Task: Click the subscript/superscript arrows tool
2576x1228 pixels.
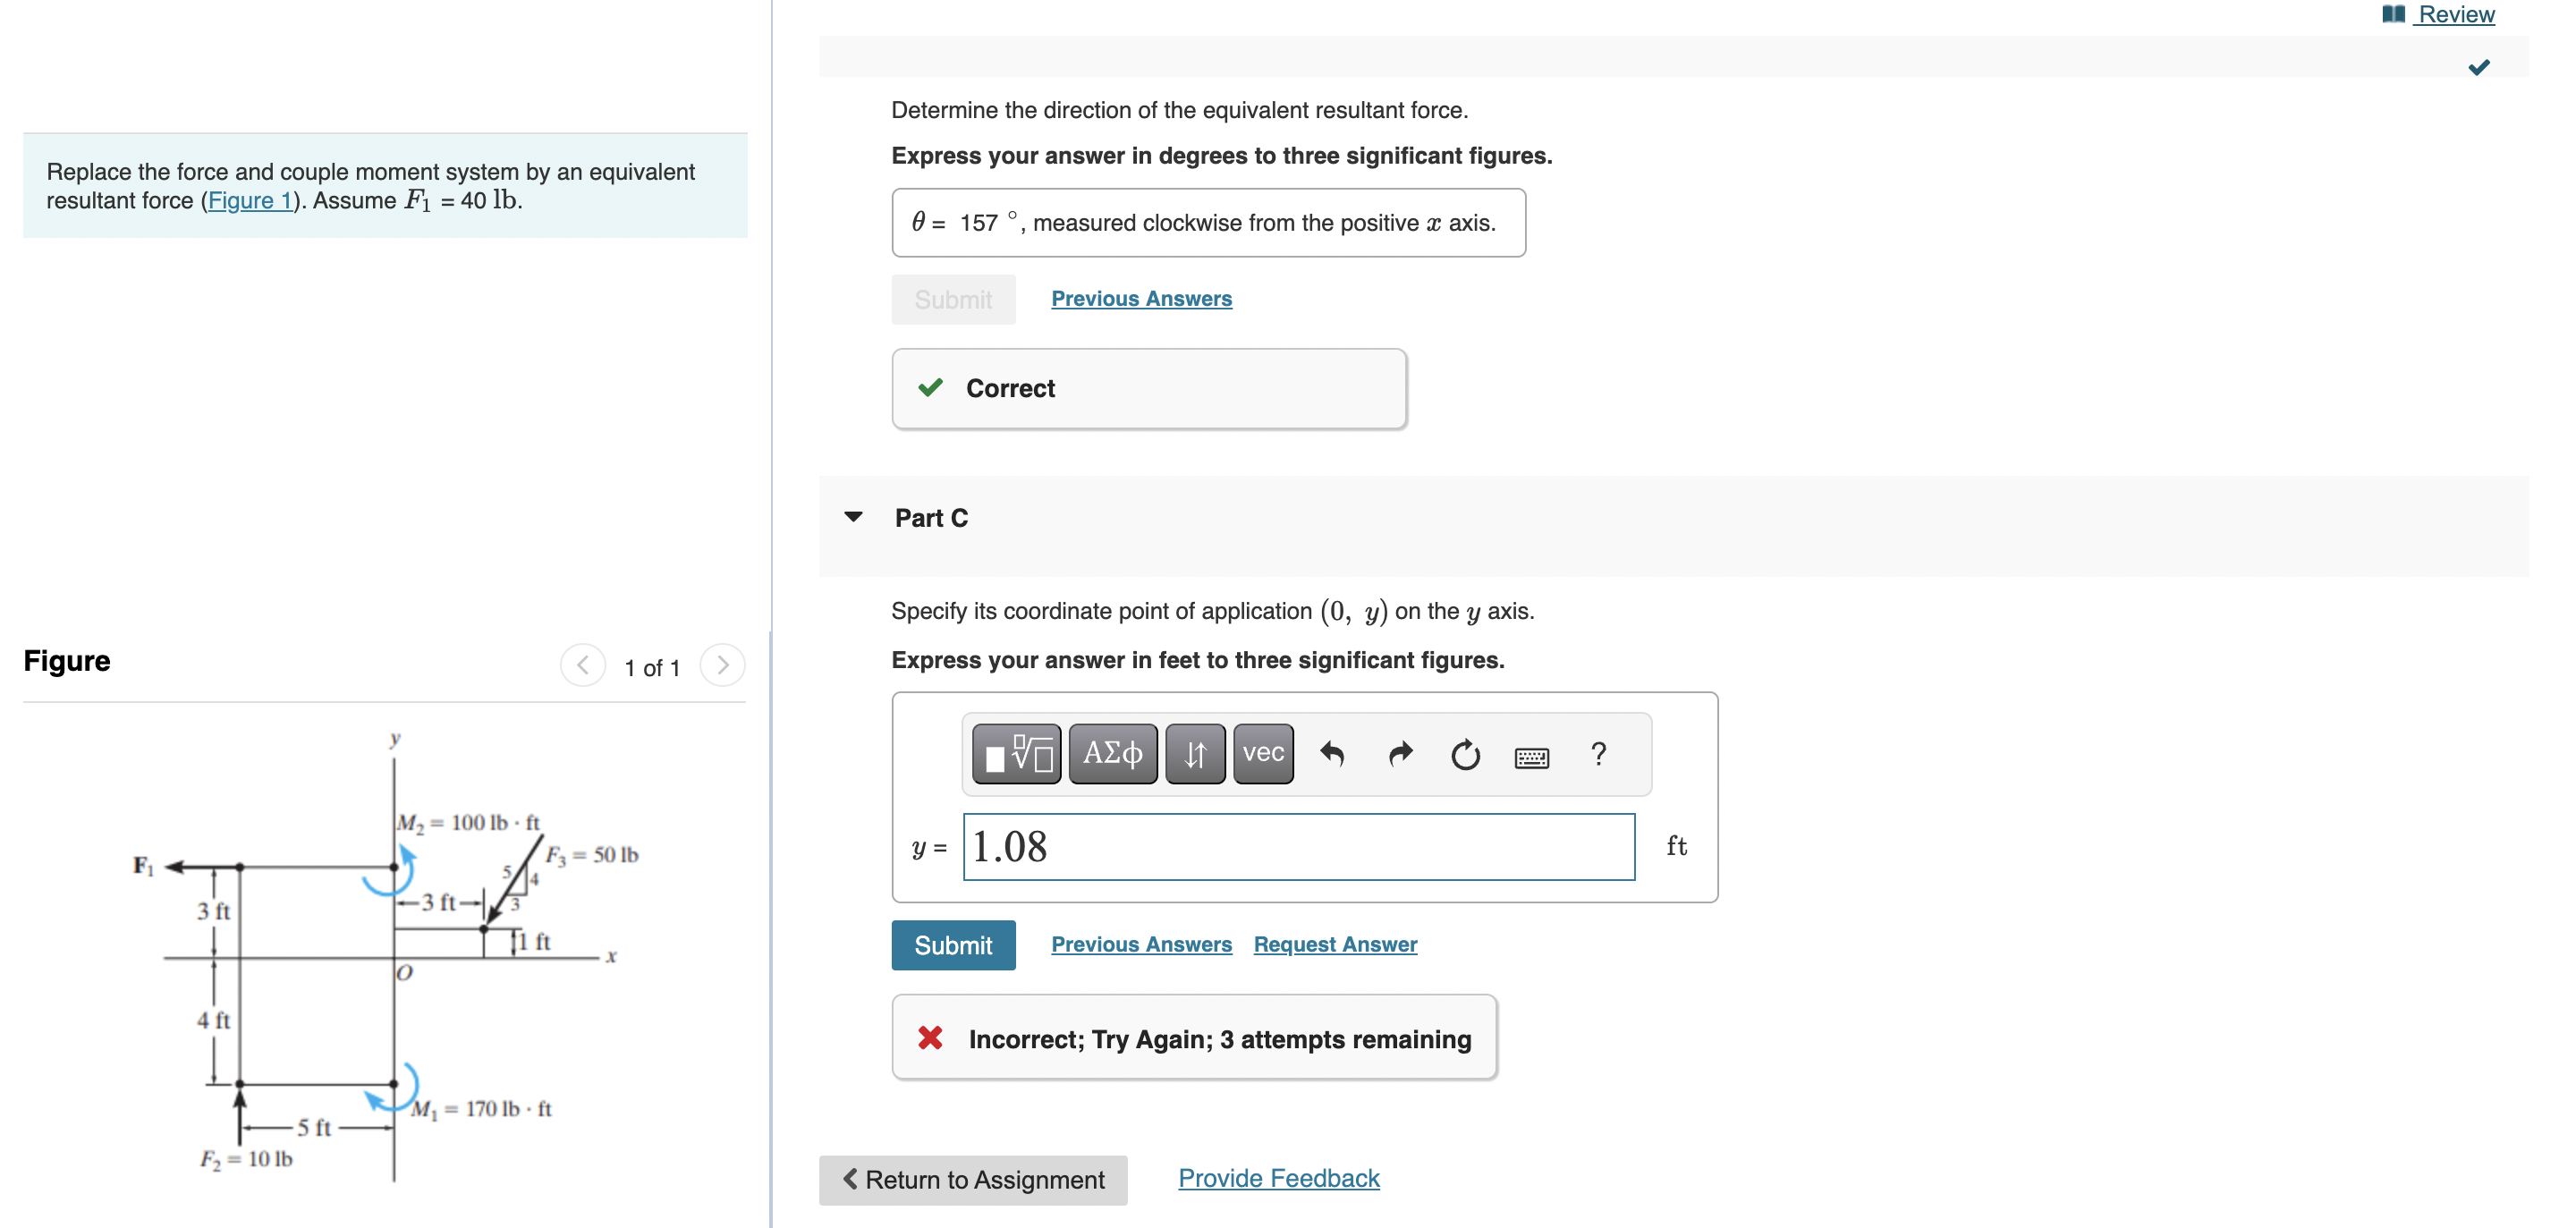Action: [1194, 754]
